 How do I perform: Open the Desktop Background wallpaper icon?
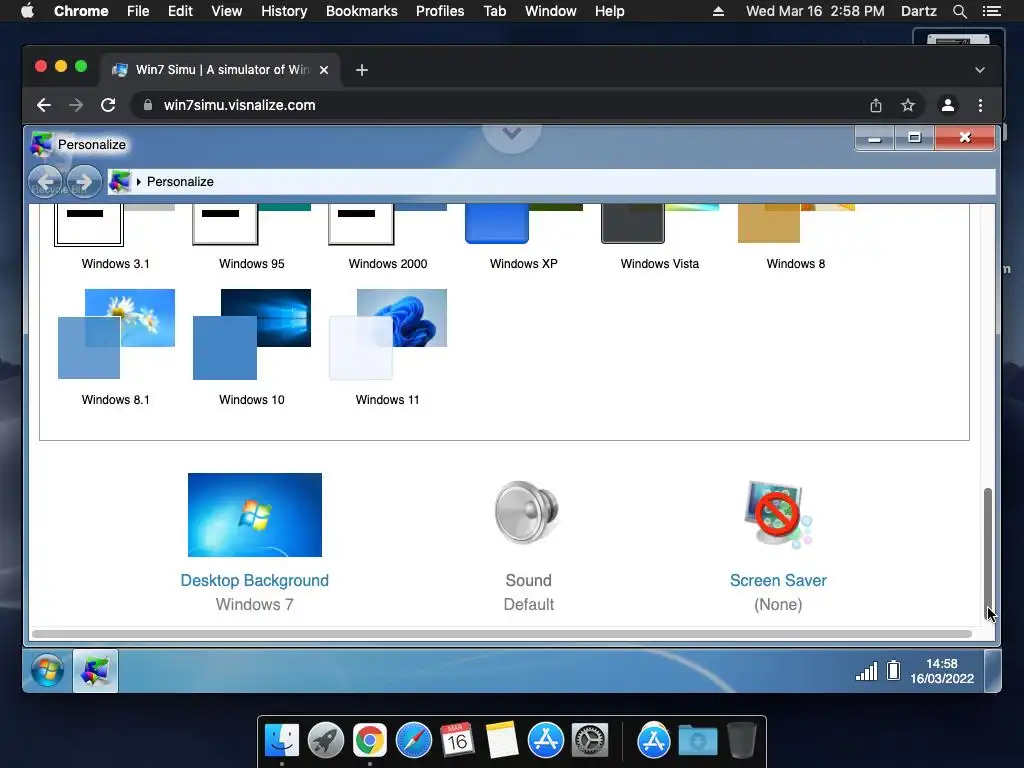[255, 515]
